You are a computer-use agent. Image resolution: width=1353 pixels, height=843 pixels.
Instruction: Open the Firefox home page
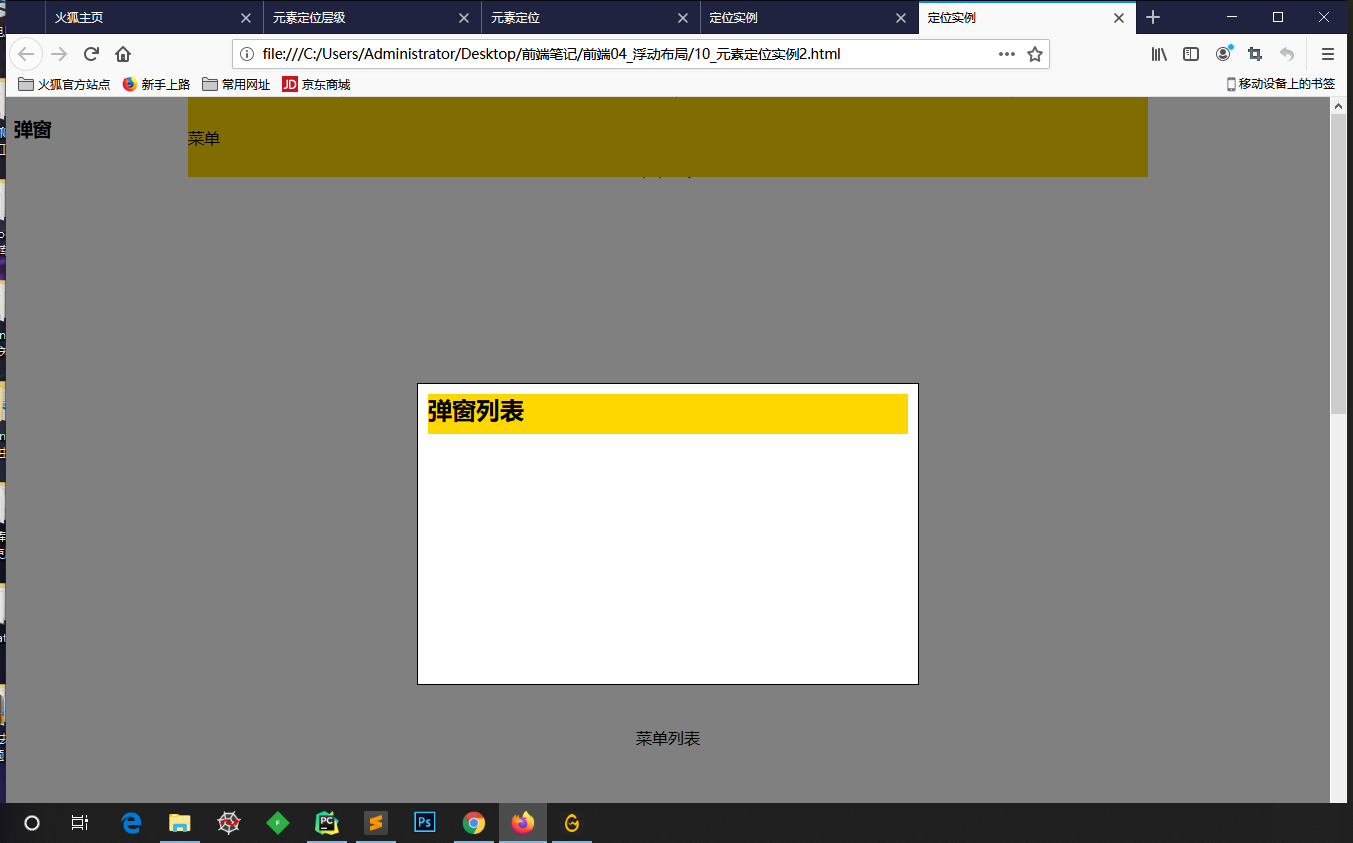point(122,54)
